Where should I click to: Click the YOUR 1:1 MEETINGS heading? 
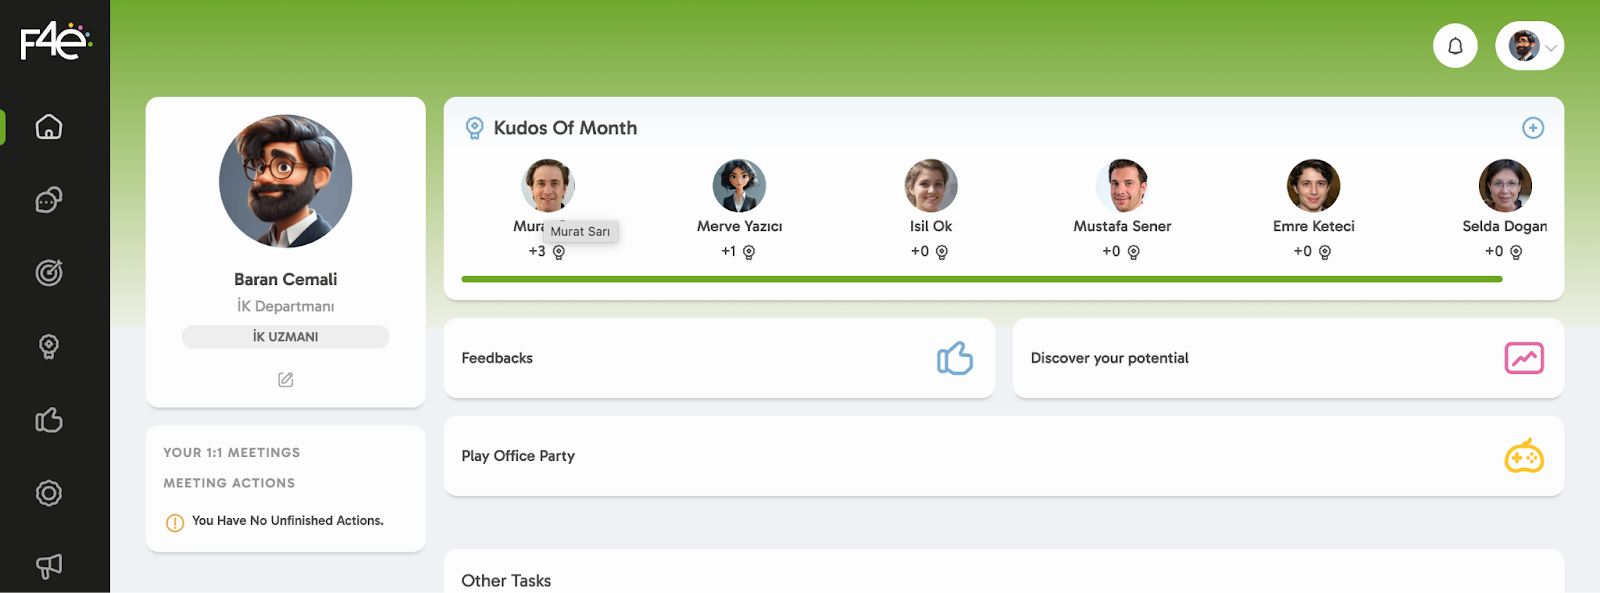[x=232, y=453]
